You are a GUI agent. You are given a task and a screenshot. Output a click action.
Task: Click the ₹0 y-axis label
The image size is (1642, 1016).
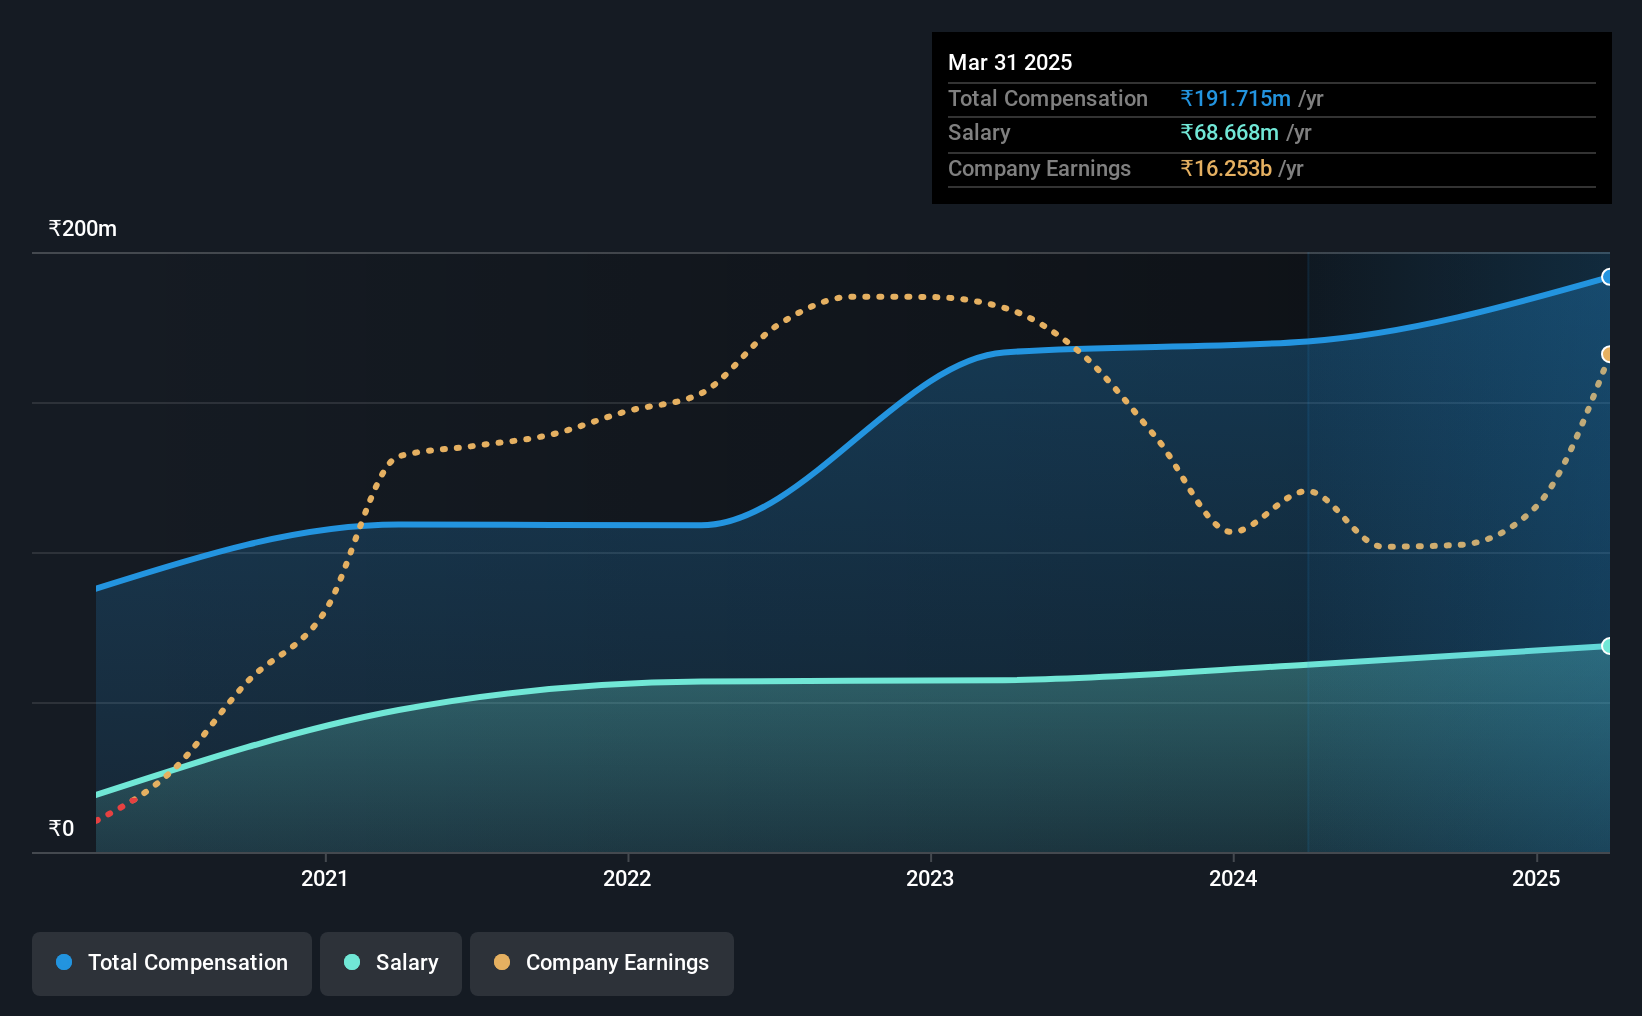(x=61, y=828)
